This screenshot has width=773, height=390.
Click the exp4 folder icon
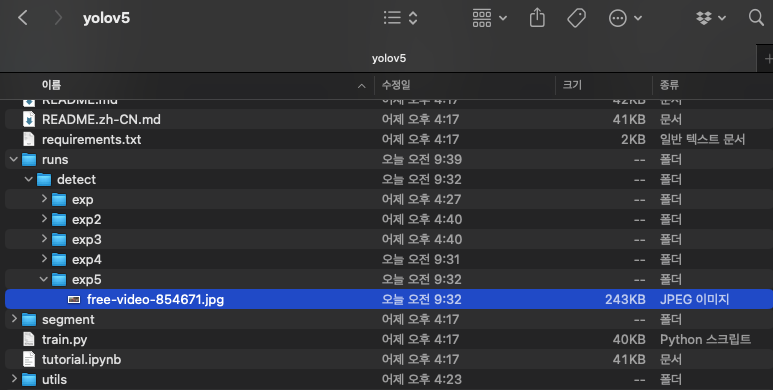pyautogui.click(x=59, y=259)
